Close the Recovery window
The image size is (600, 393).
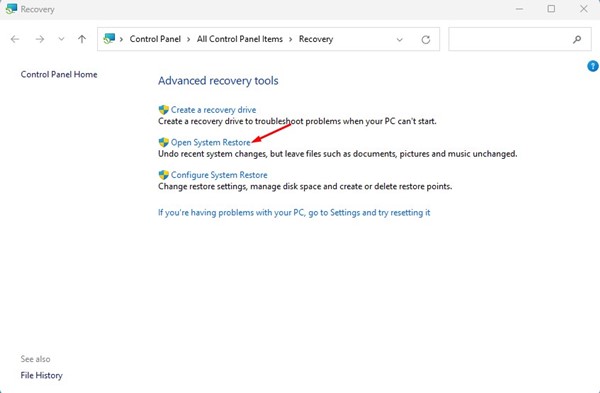point(584,9)
